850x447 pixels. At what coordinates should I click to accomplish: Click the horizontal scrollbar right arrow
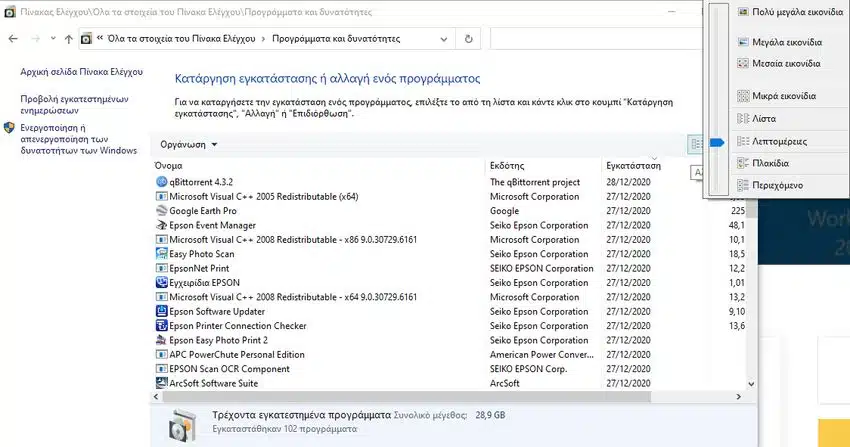click(x=738, y=397)
